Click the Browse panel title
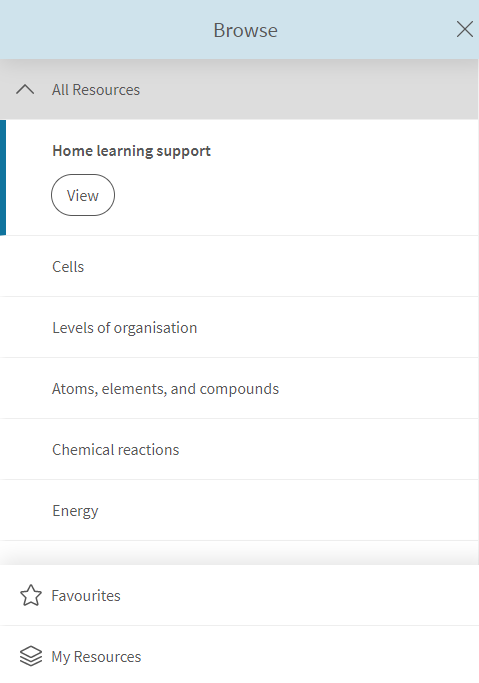The height and width of the screenshot is (683, 479). (x=245, y=30)
